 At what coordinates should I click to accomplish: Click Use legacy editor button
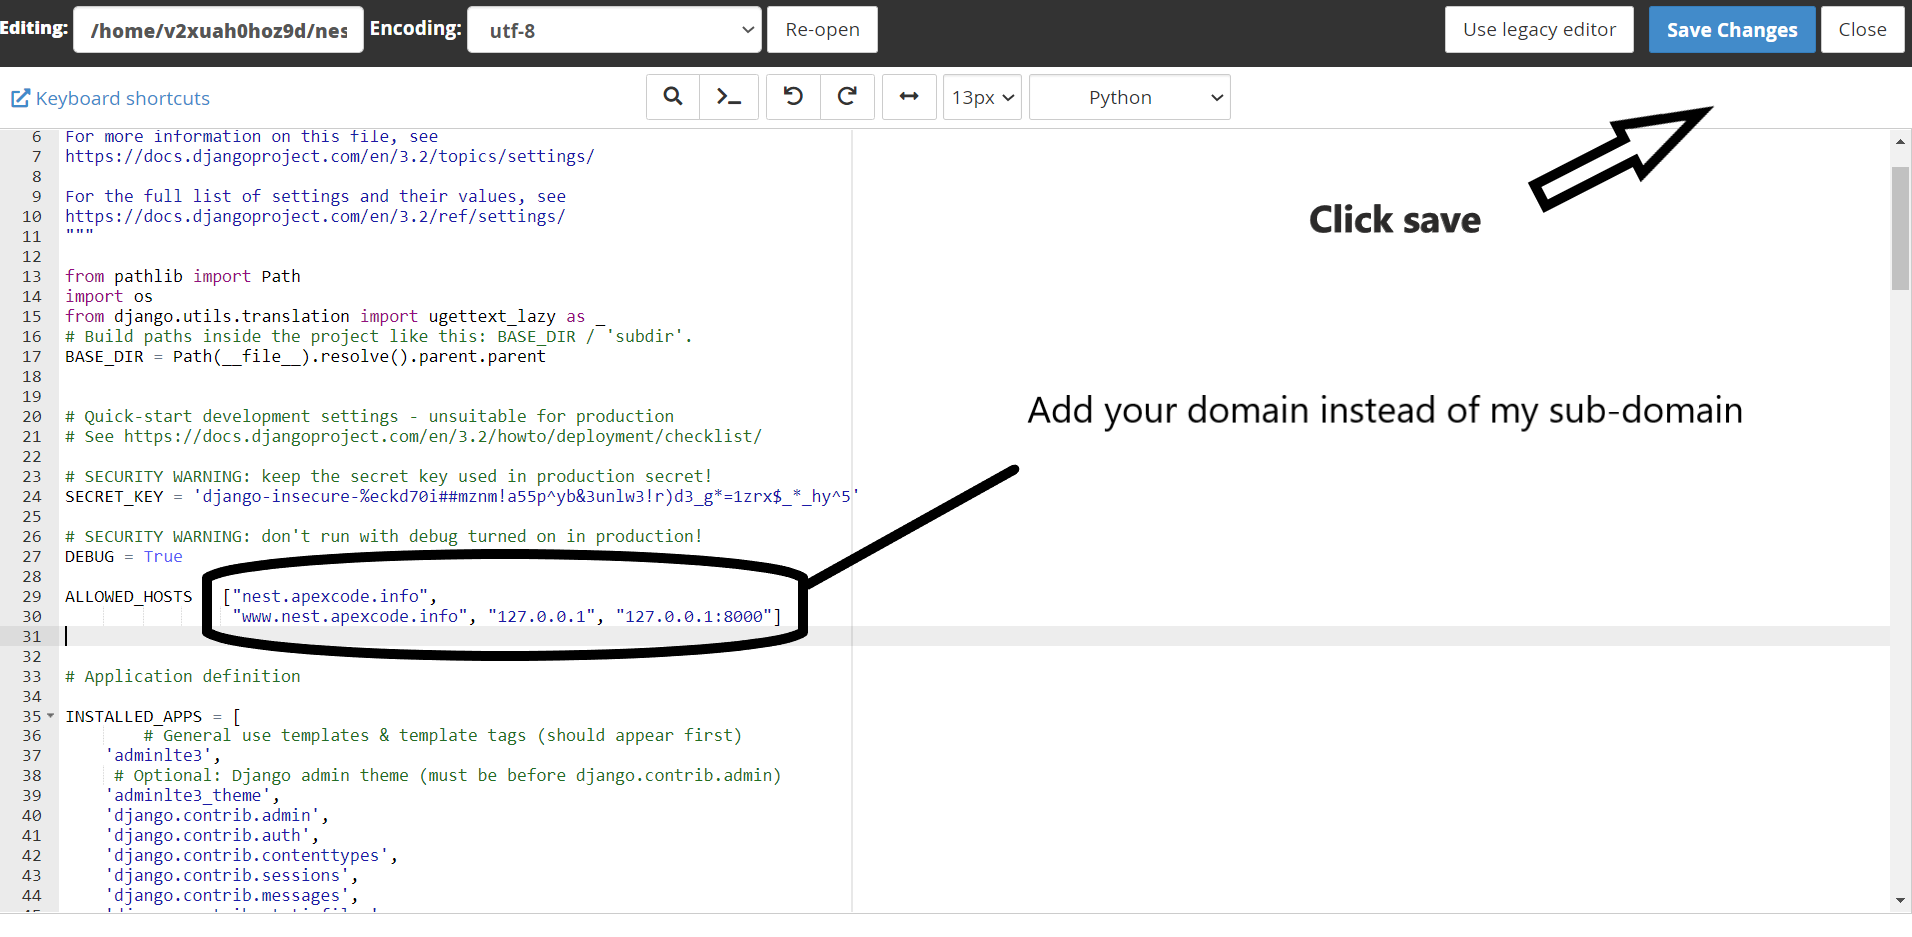coord(1538,30)
